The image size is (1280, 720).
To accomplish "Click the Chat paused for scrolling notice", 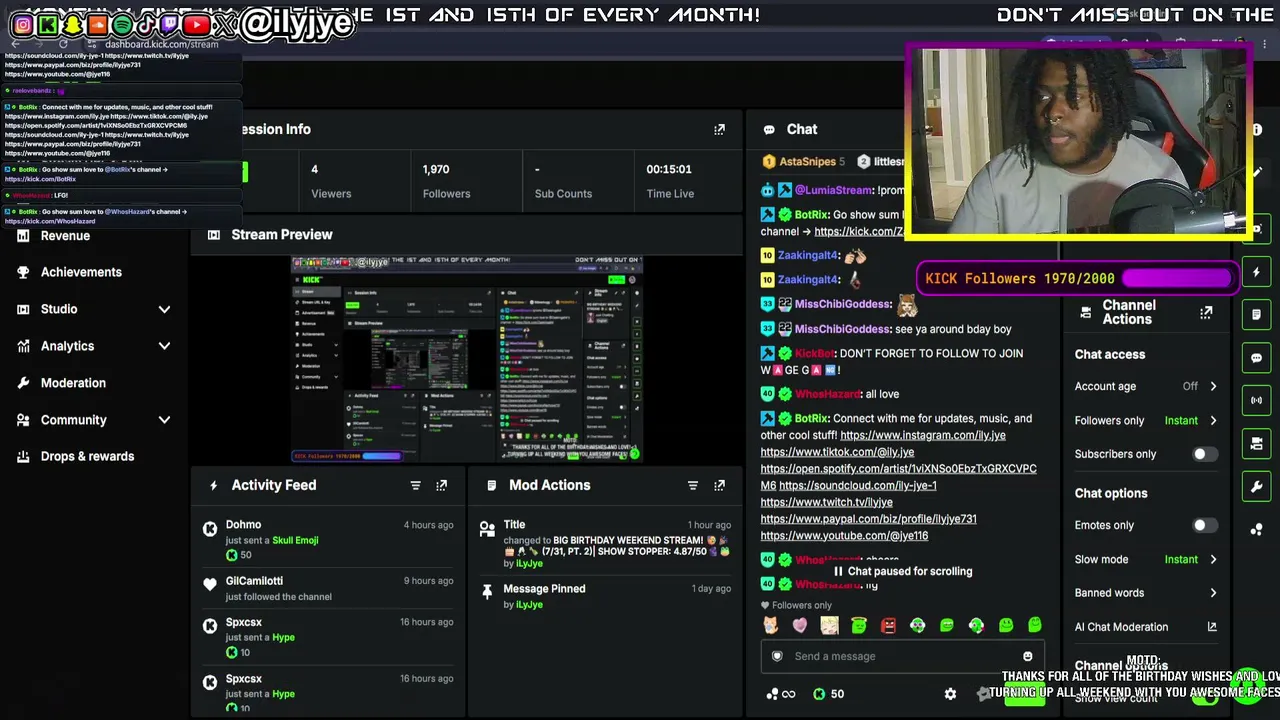I will tap(902, 572).
